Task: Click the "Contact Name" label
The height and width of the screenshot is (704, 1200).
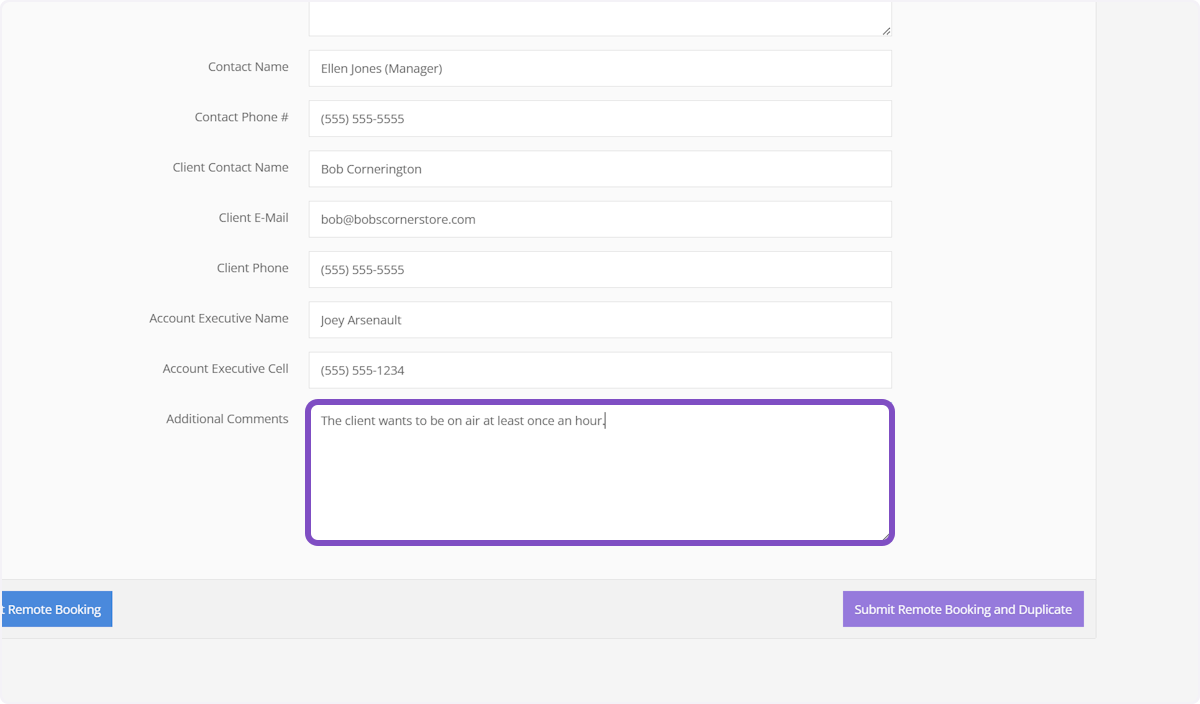Action: pos(248,67)
